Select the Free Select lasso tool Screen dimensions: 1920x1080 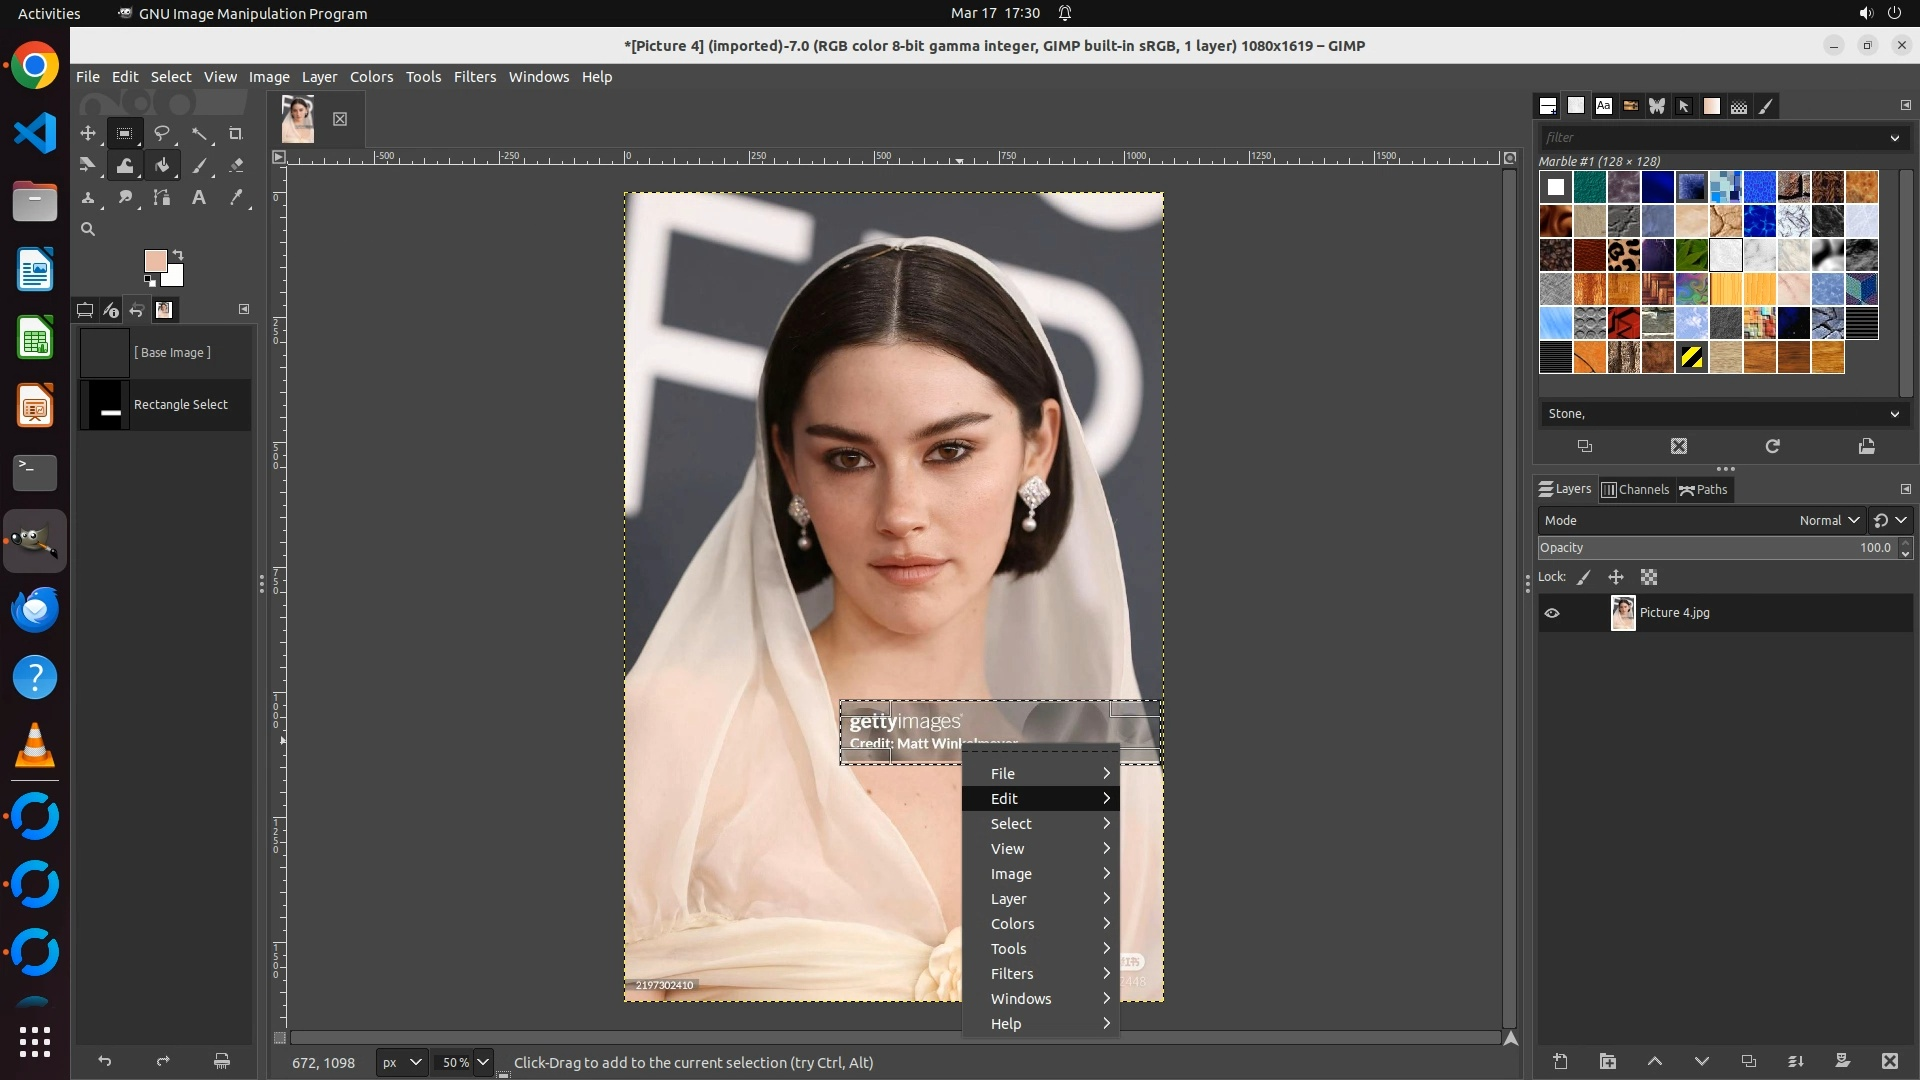(x=162, y=133)
